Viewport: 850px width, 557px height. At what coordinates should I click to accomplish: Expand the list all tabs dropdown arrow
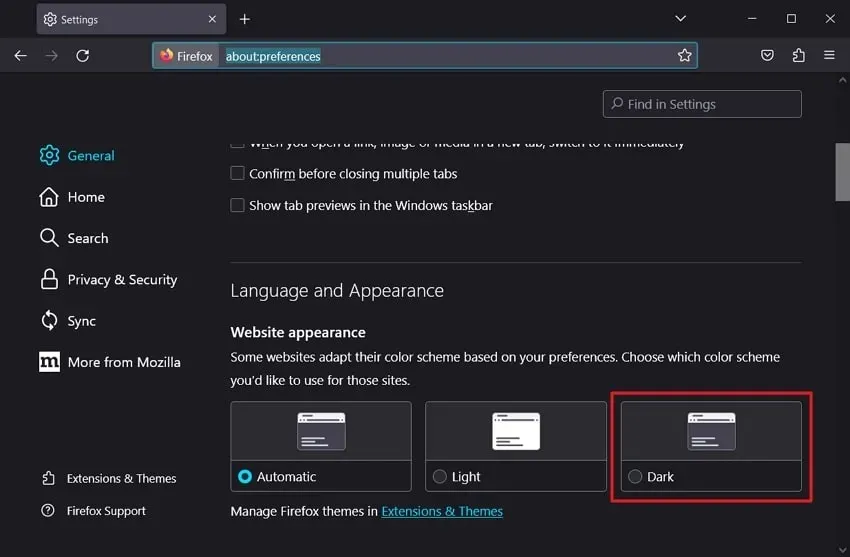pyautogui.click(x=680, y=18)
